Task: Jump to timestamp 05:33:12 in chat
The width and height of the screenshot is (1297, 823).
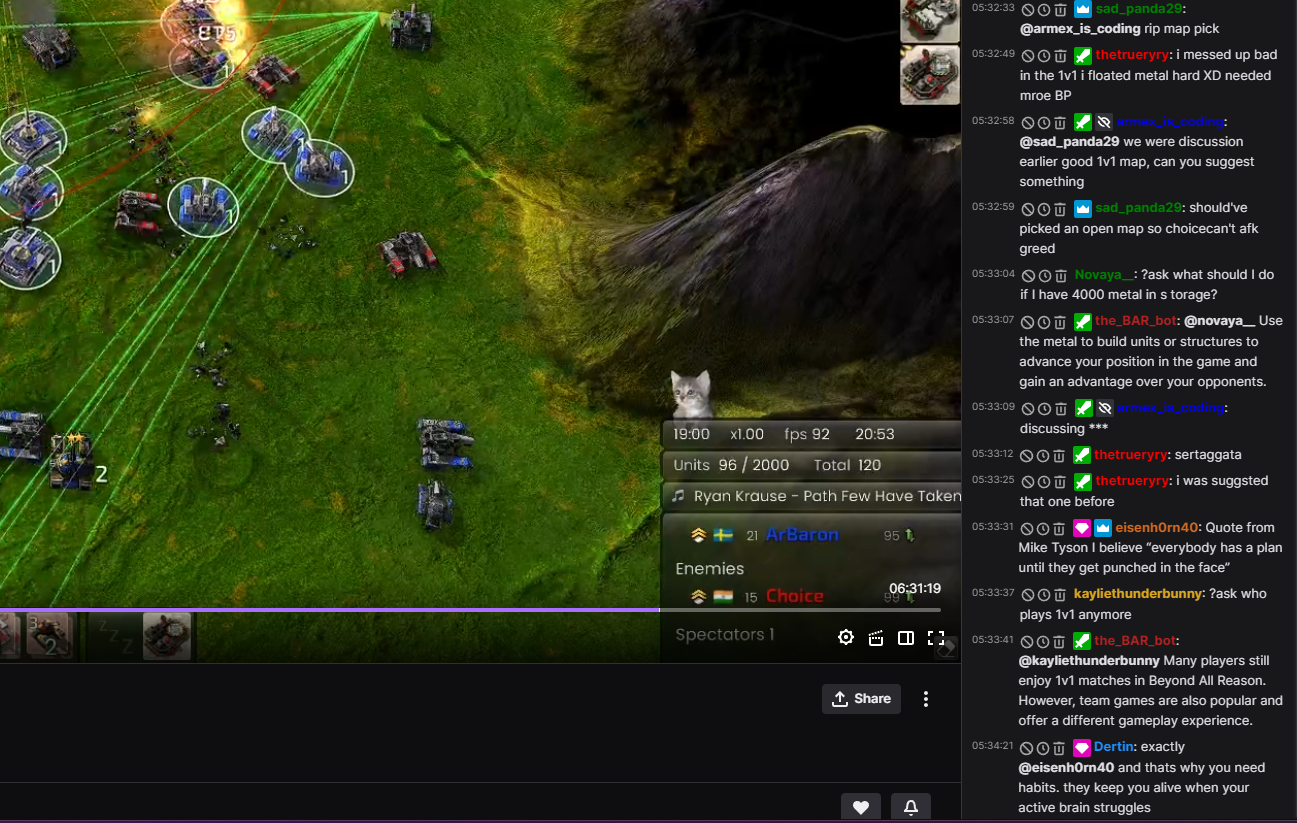Action: [x=992, y=454]
